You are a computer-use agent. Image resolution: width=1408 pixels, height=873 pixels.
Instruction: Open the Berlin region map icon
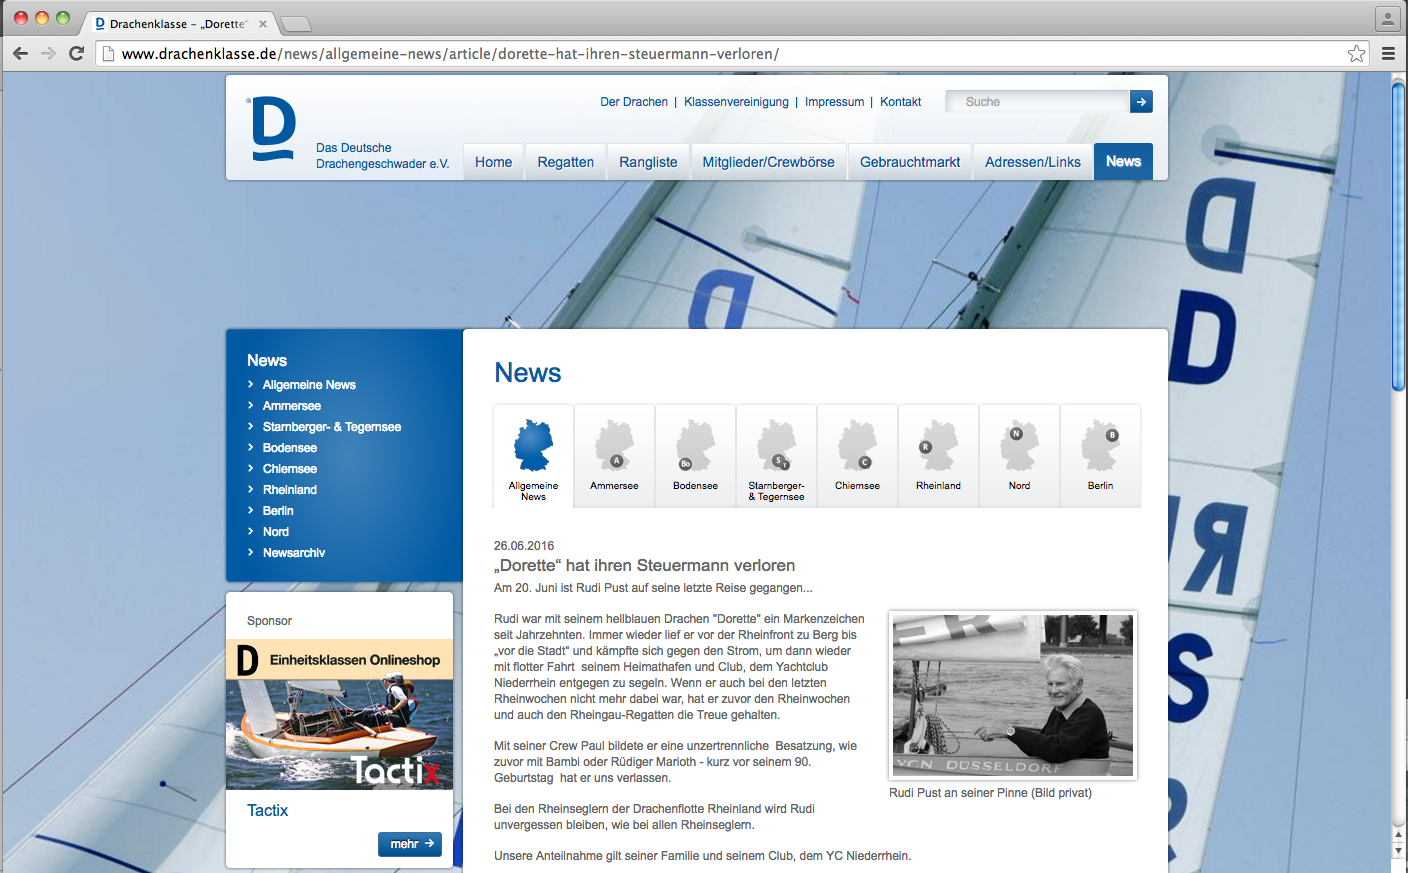[x=1100, y=447]
